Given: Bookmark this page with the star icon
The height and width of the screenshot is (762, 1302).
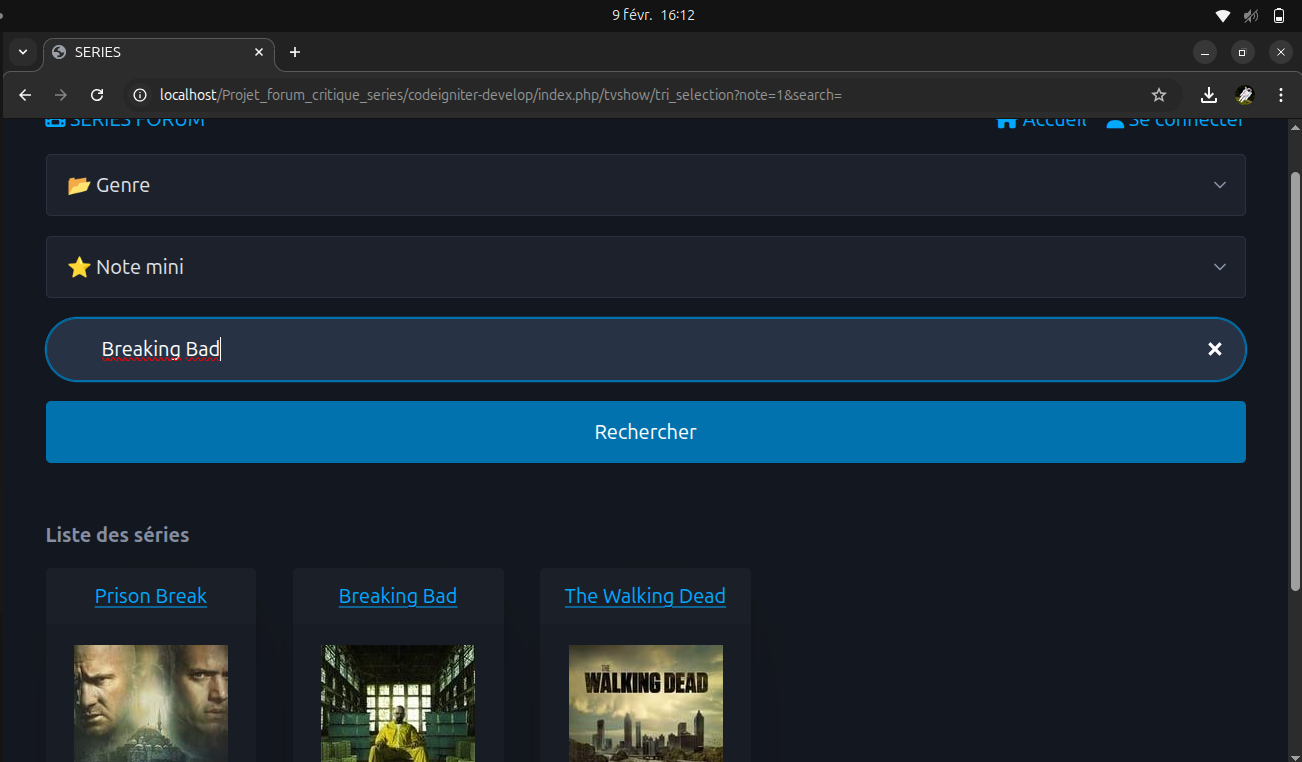Looking at the screenshot, I should tap(1159, 95).
